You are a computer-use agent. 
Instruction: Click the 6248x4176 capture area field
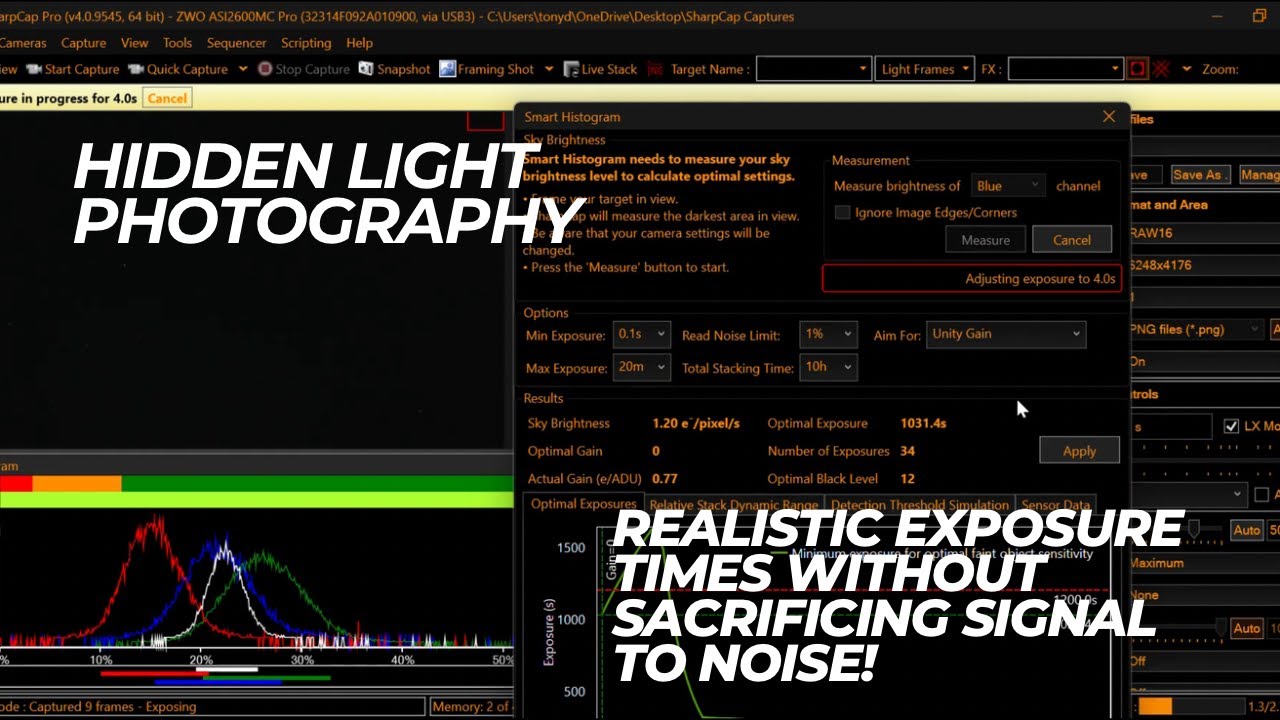(x=1204, y=265)
